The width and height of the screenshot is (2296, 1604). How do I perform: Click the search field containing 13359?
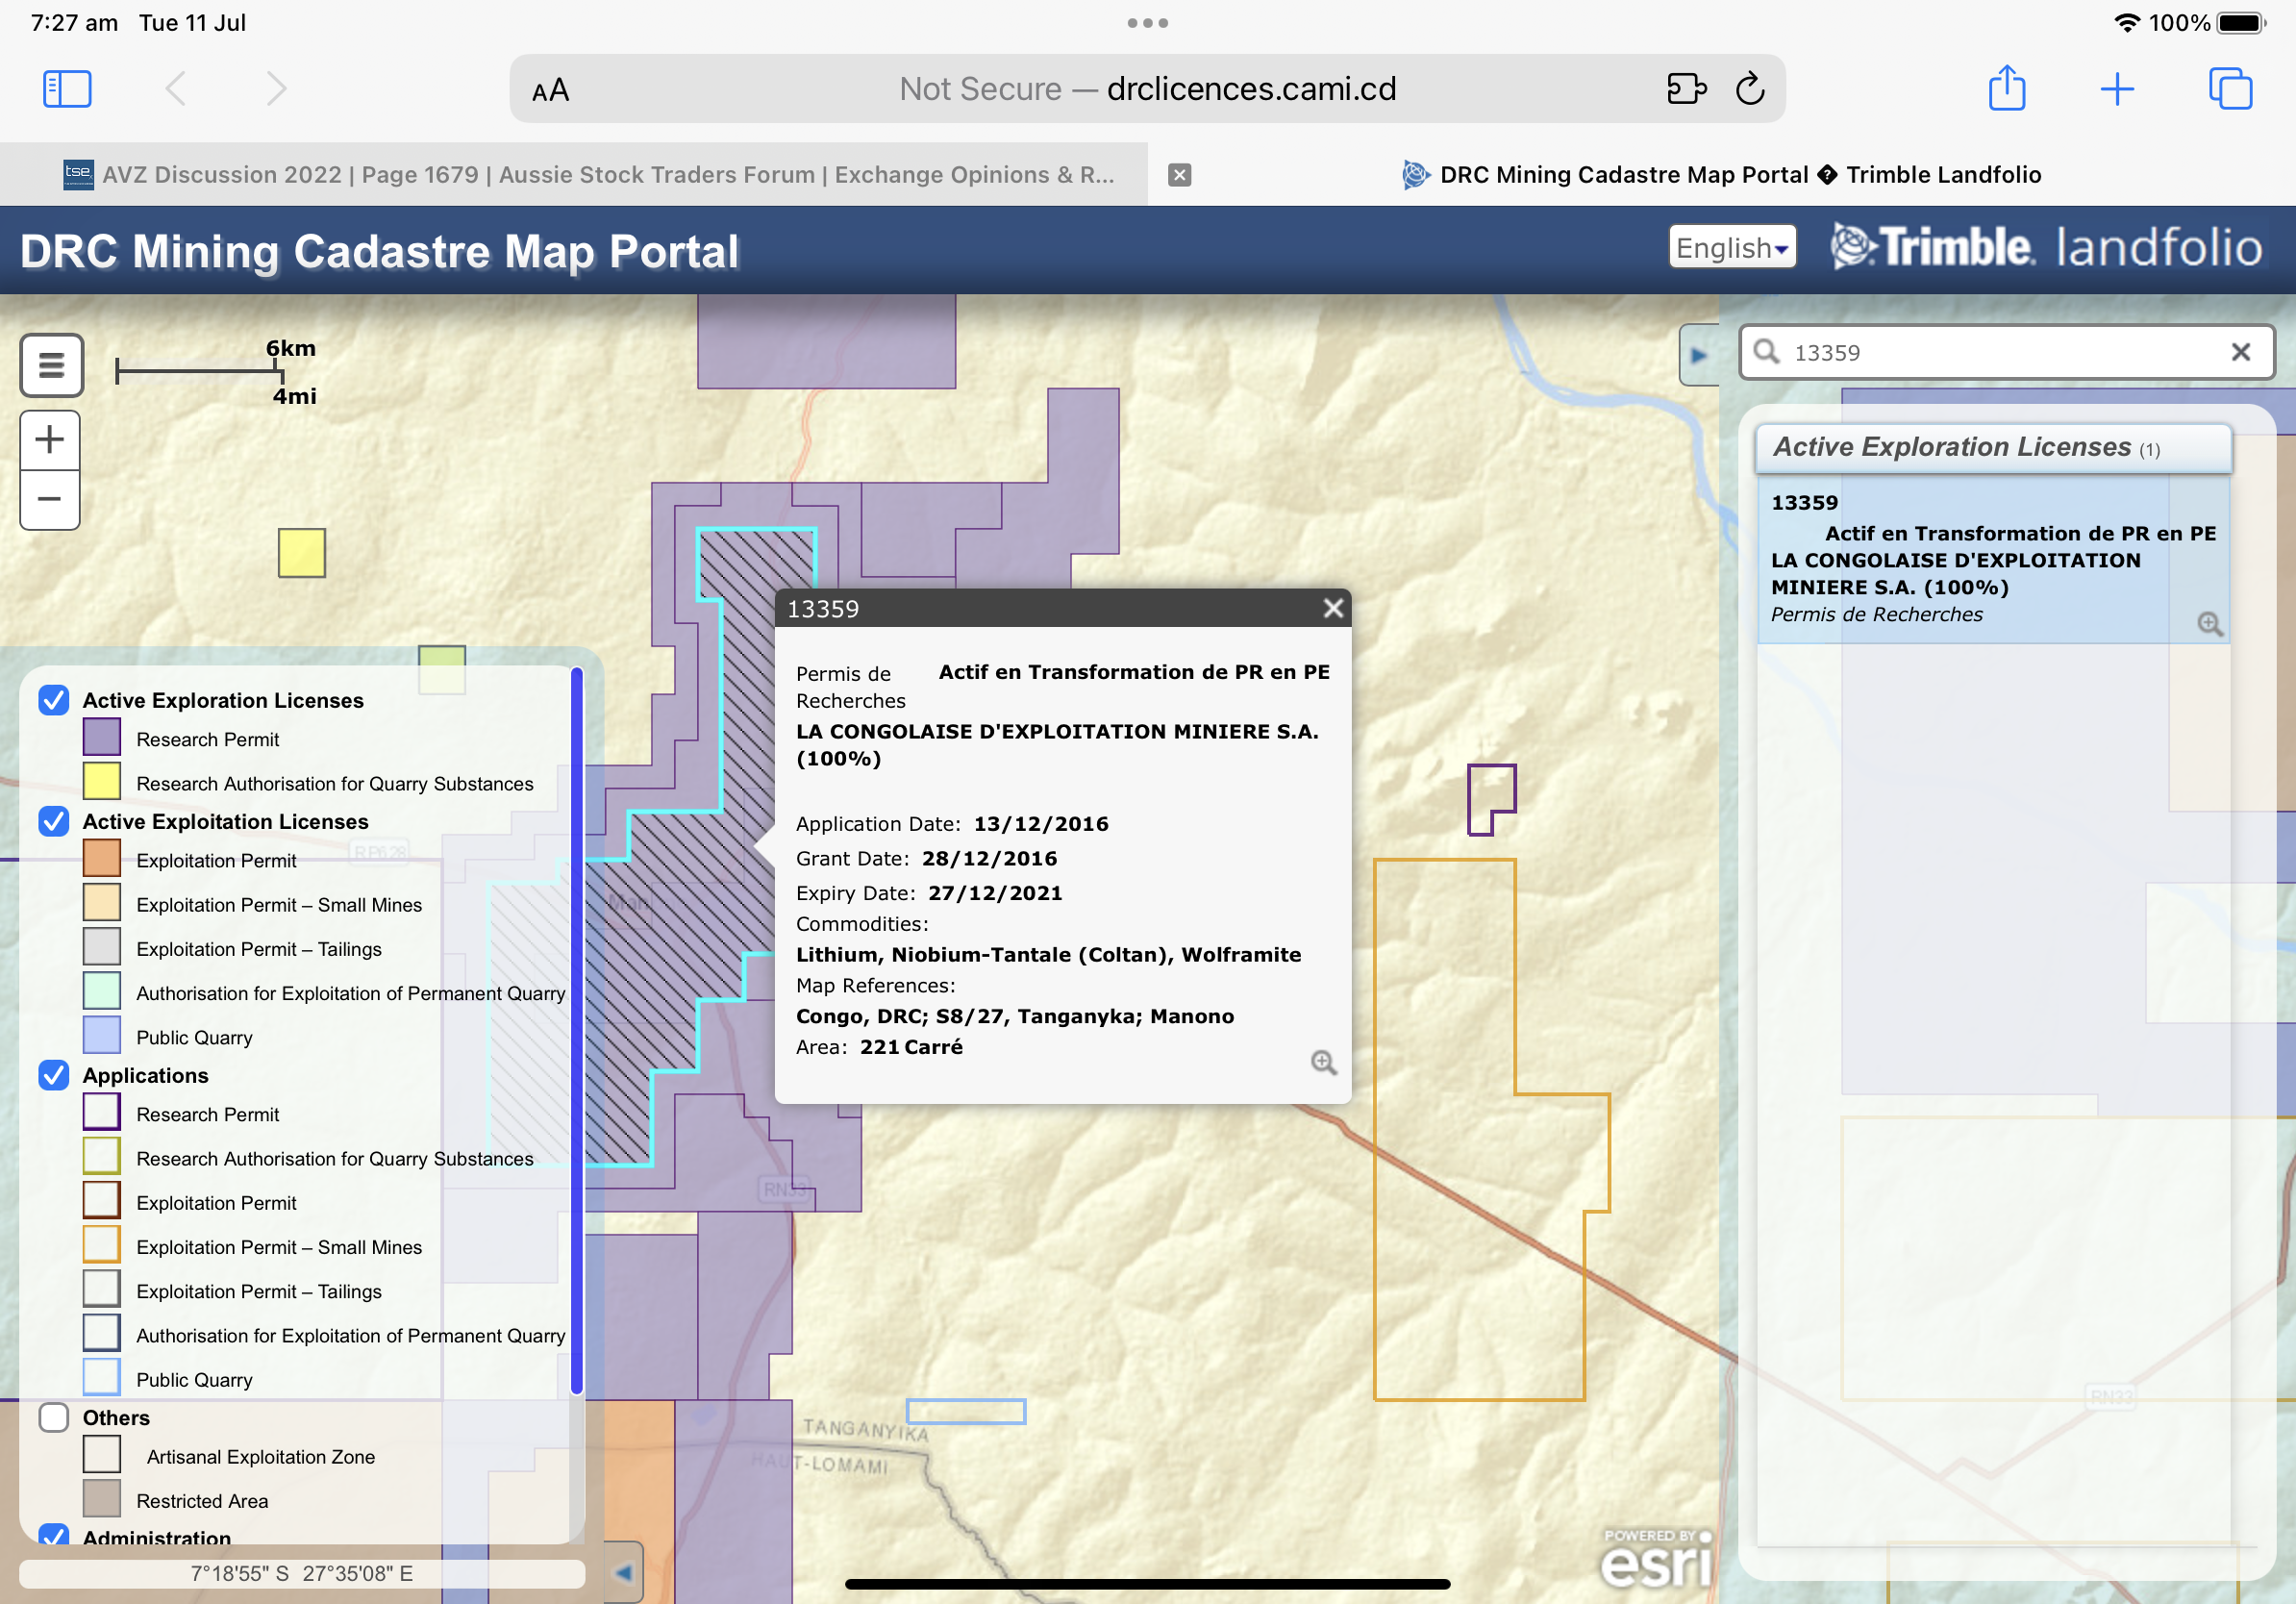2007,352
